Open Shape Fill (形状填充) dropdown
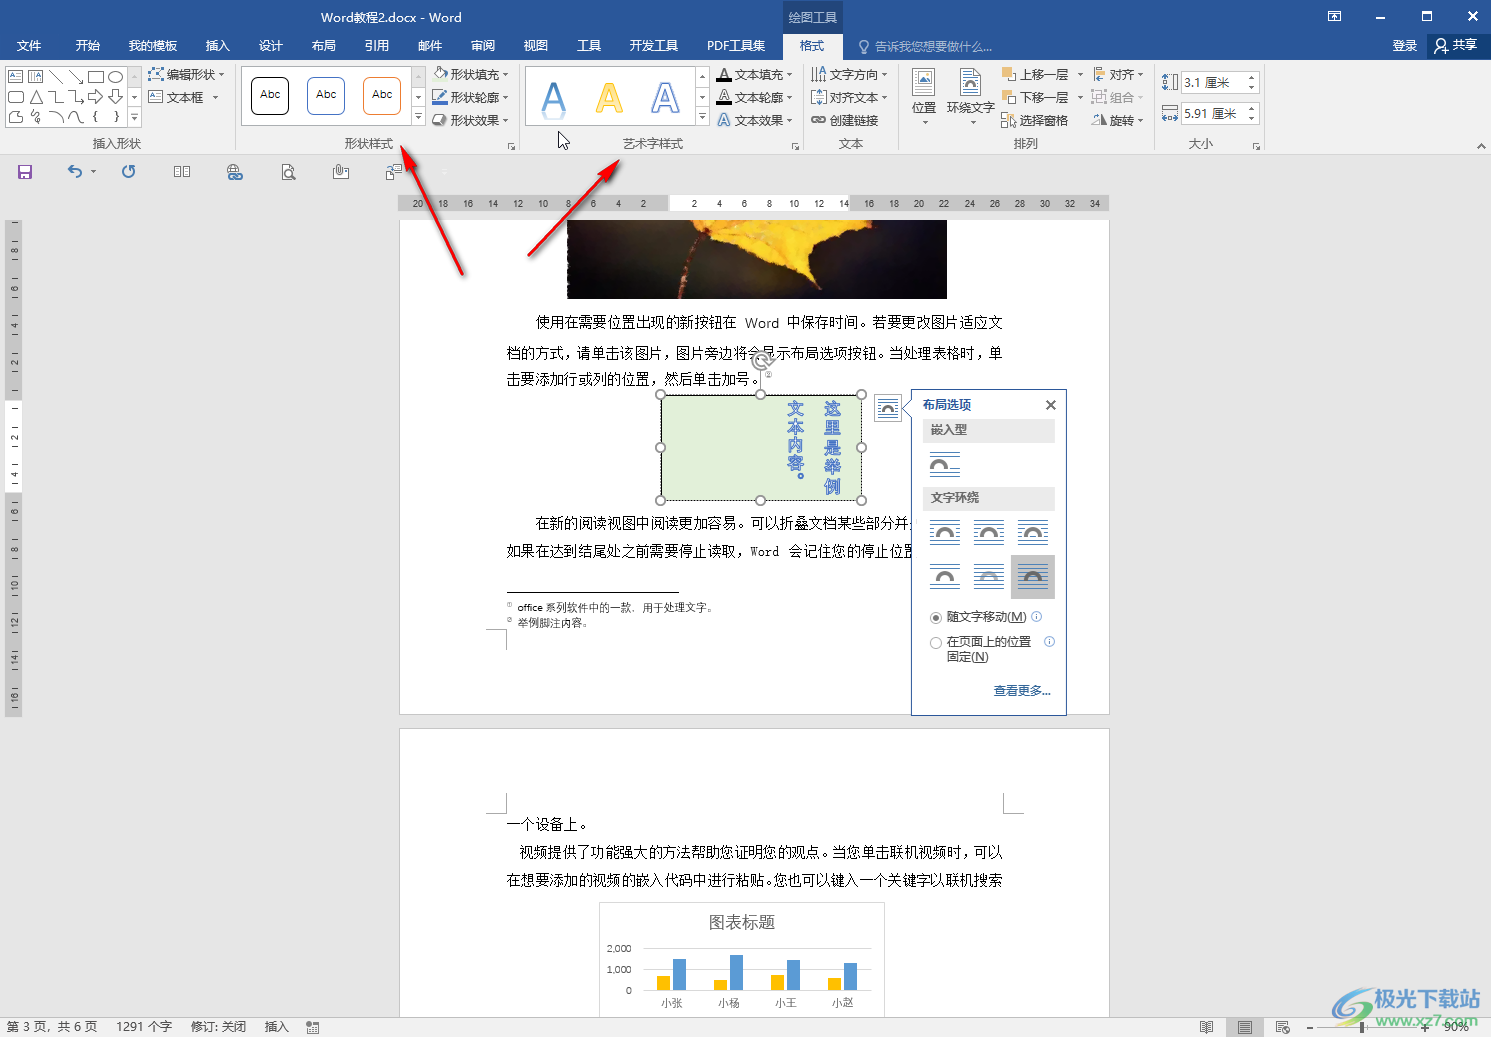1491x1037 pixels. (x=471, y=74)
